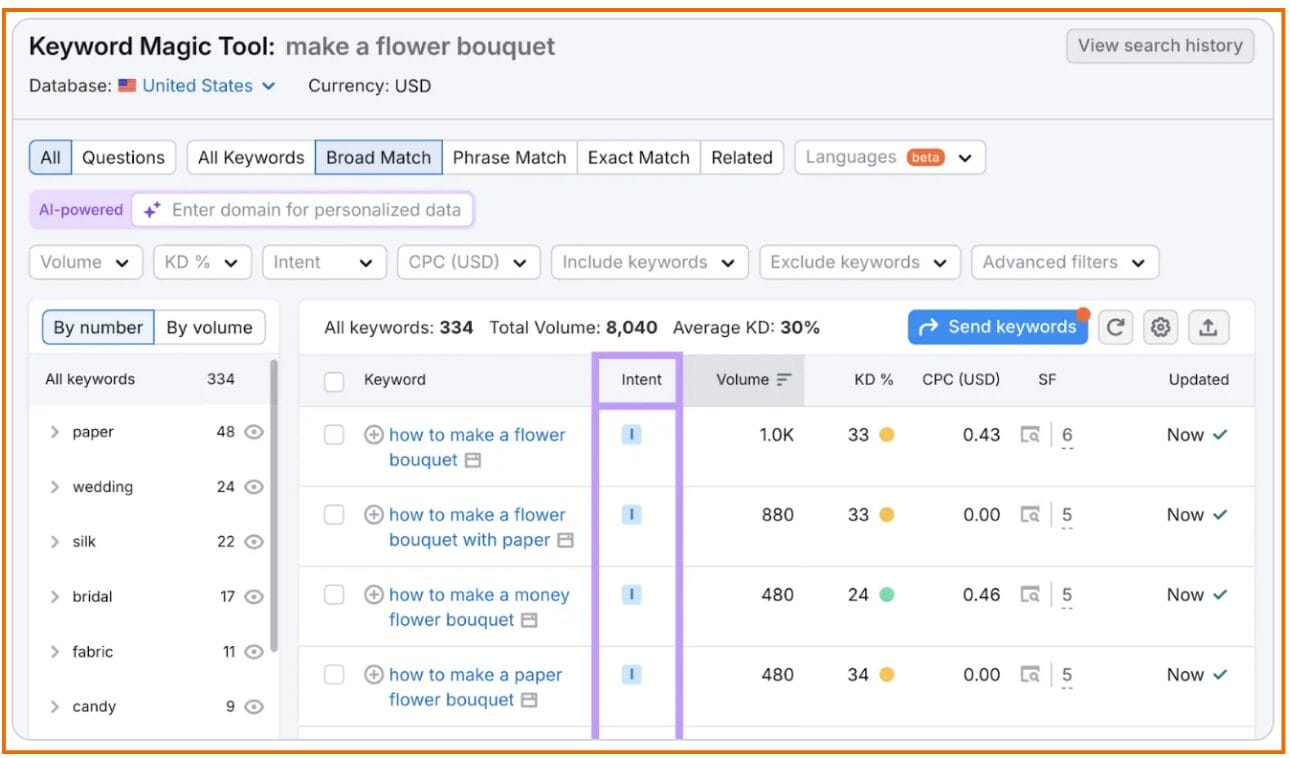Expand the wedding keyword group

(55, 487)
